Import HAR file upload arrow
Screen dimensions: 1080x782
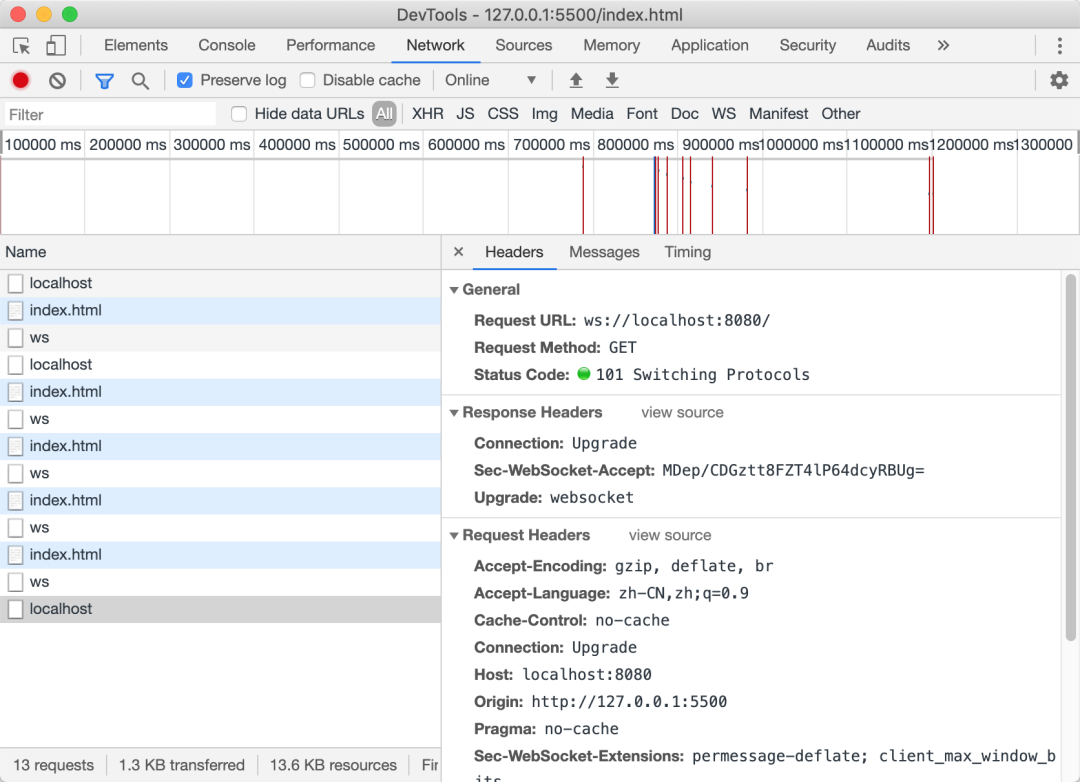(576, 81)
